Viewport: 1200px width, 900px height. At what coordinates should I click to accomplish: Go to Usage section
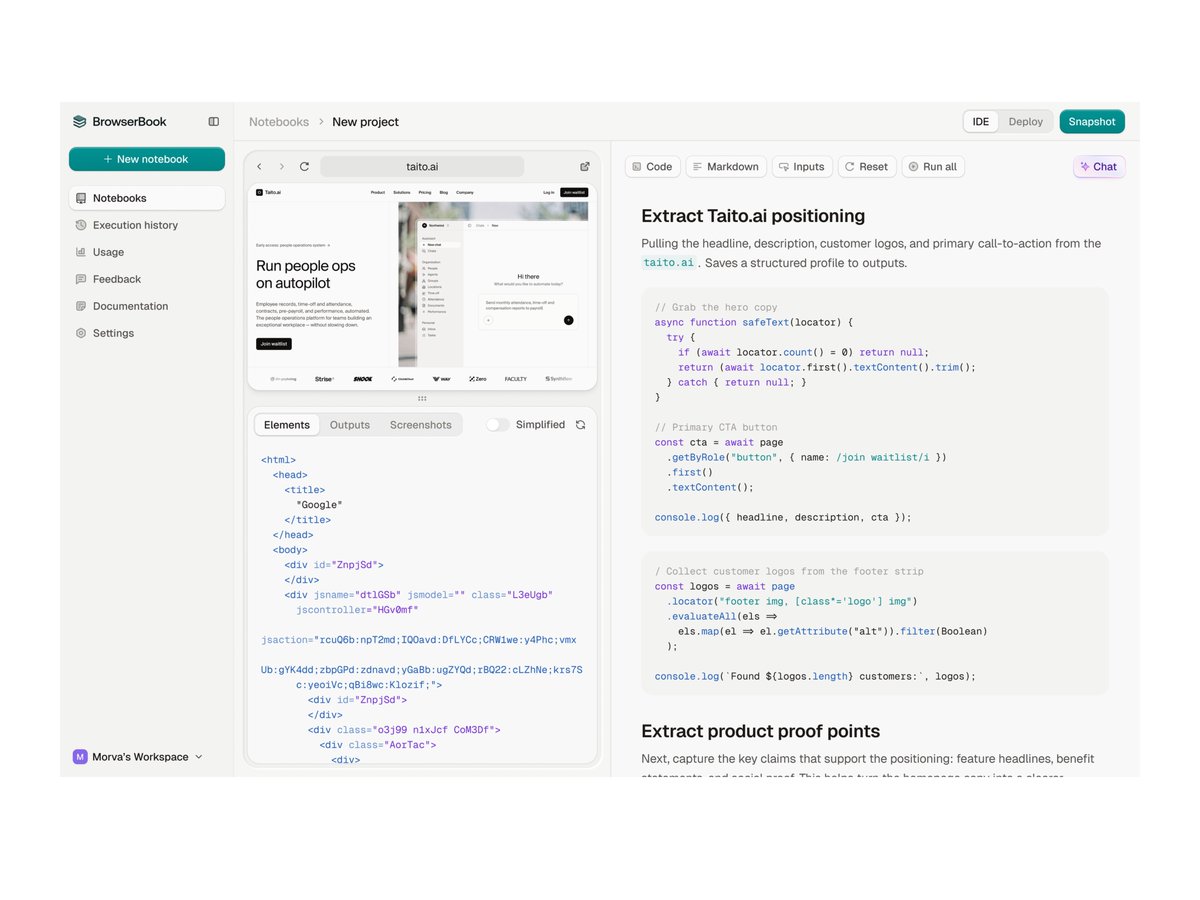[146, 252]
